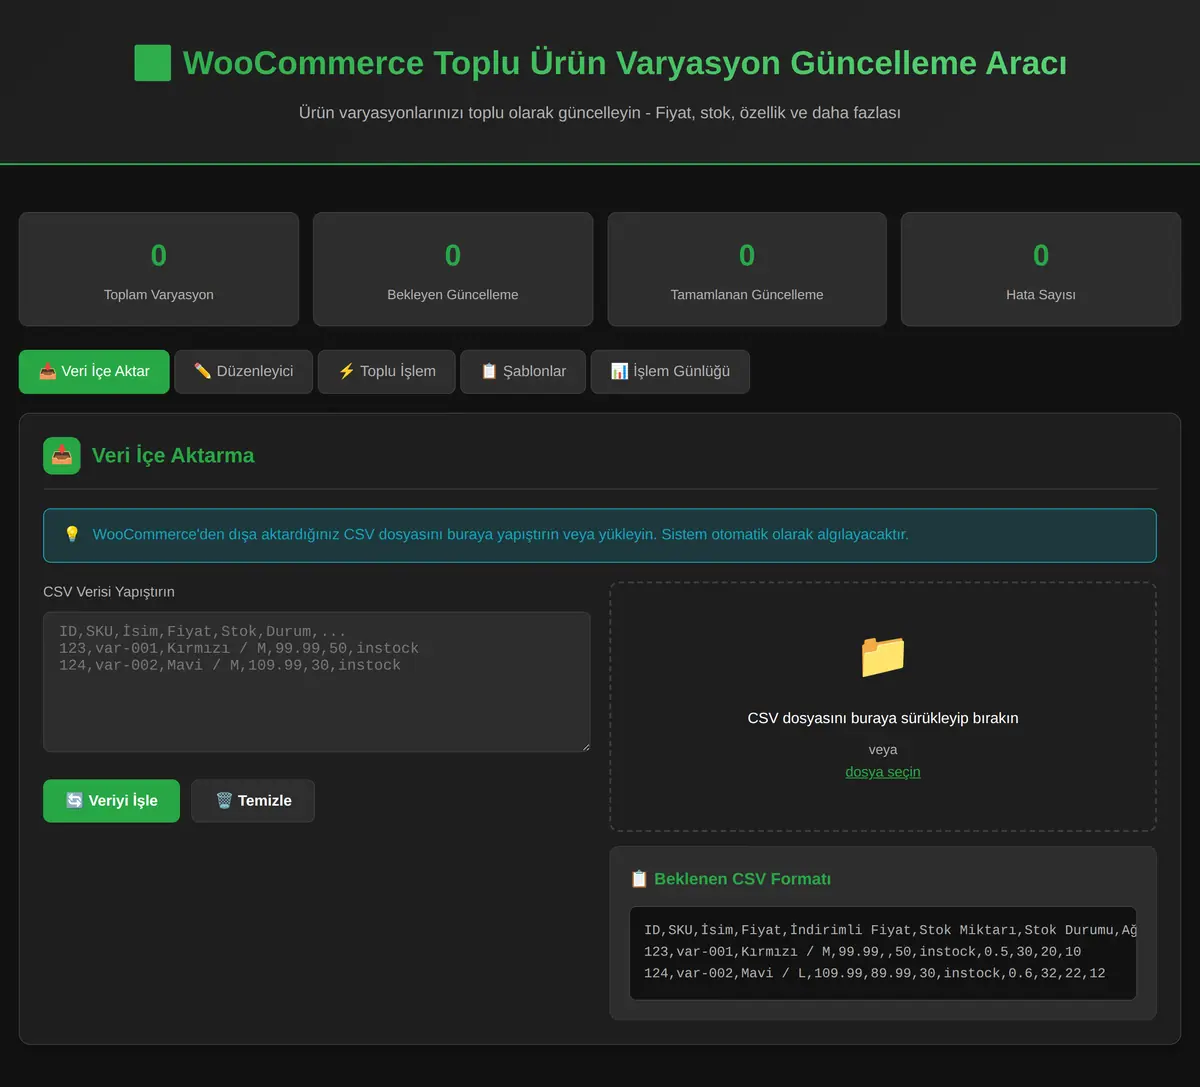Click the folder icon in the drop zone
The image size is (1200, 1087).
[x=883, y=656]
